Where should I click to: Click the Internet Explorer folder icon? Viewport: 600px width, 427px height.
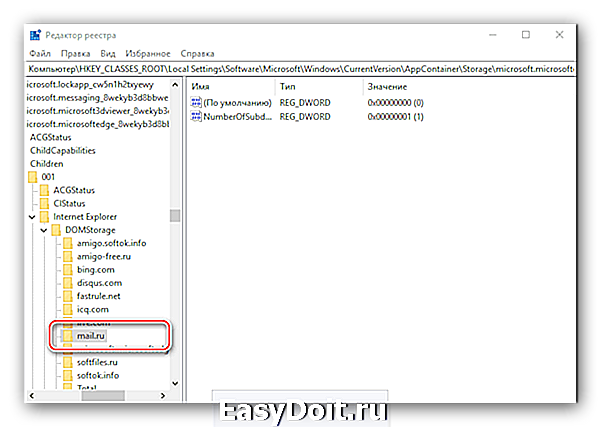(x=44, y=217)
